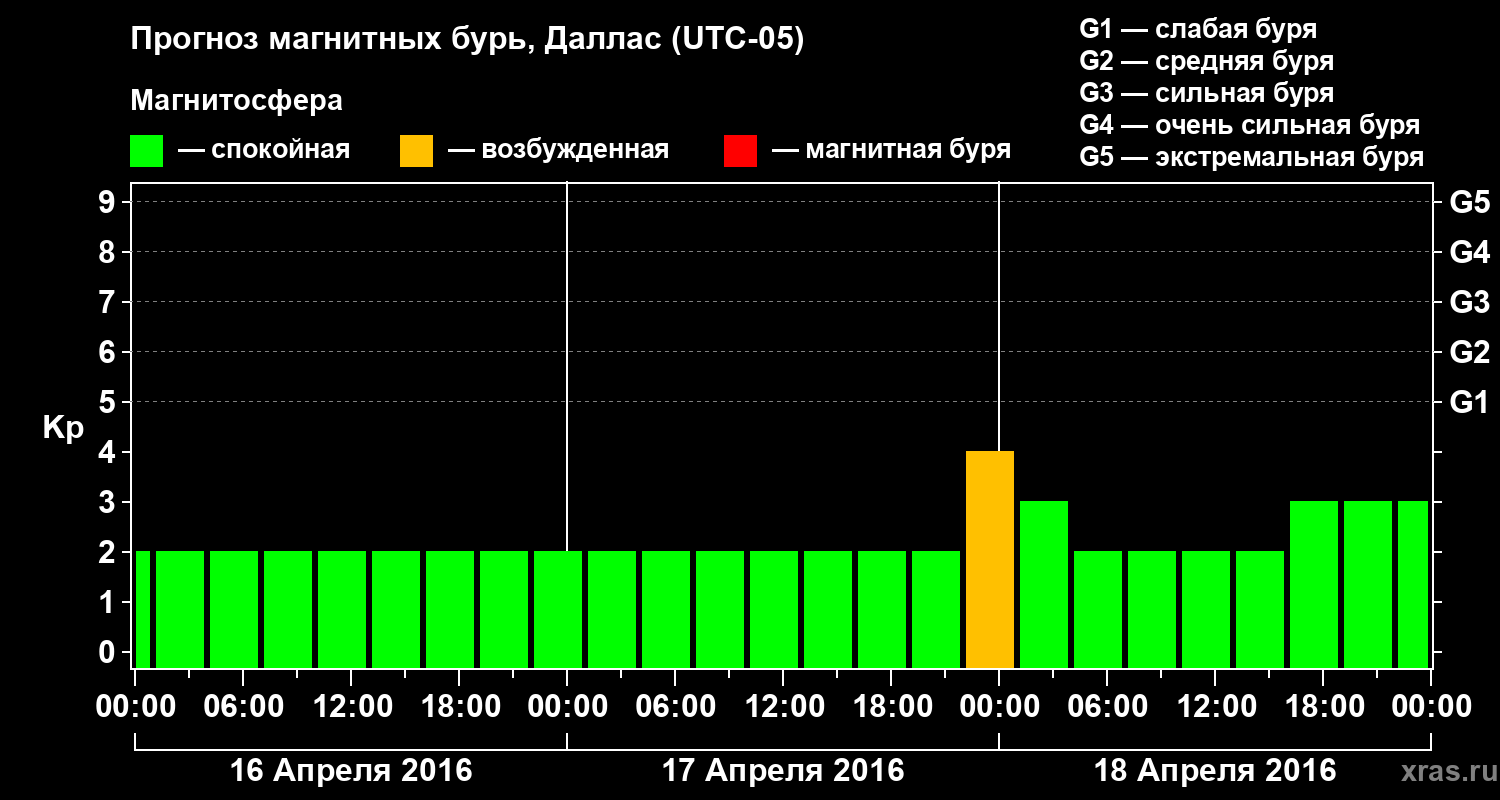Click the 'Kp' axis label

pos(63,428)
